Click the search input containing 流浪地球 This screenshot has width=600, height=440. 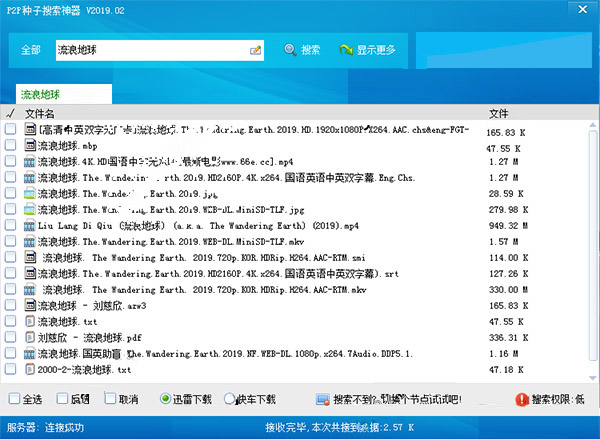(160, 50)
